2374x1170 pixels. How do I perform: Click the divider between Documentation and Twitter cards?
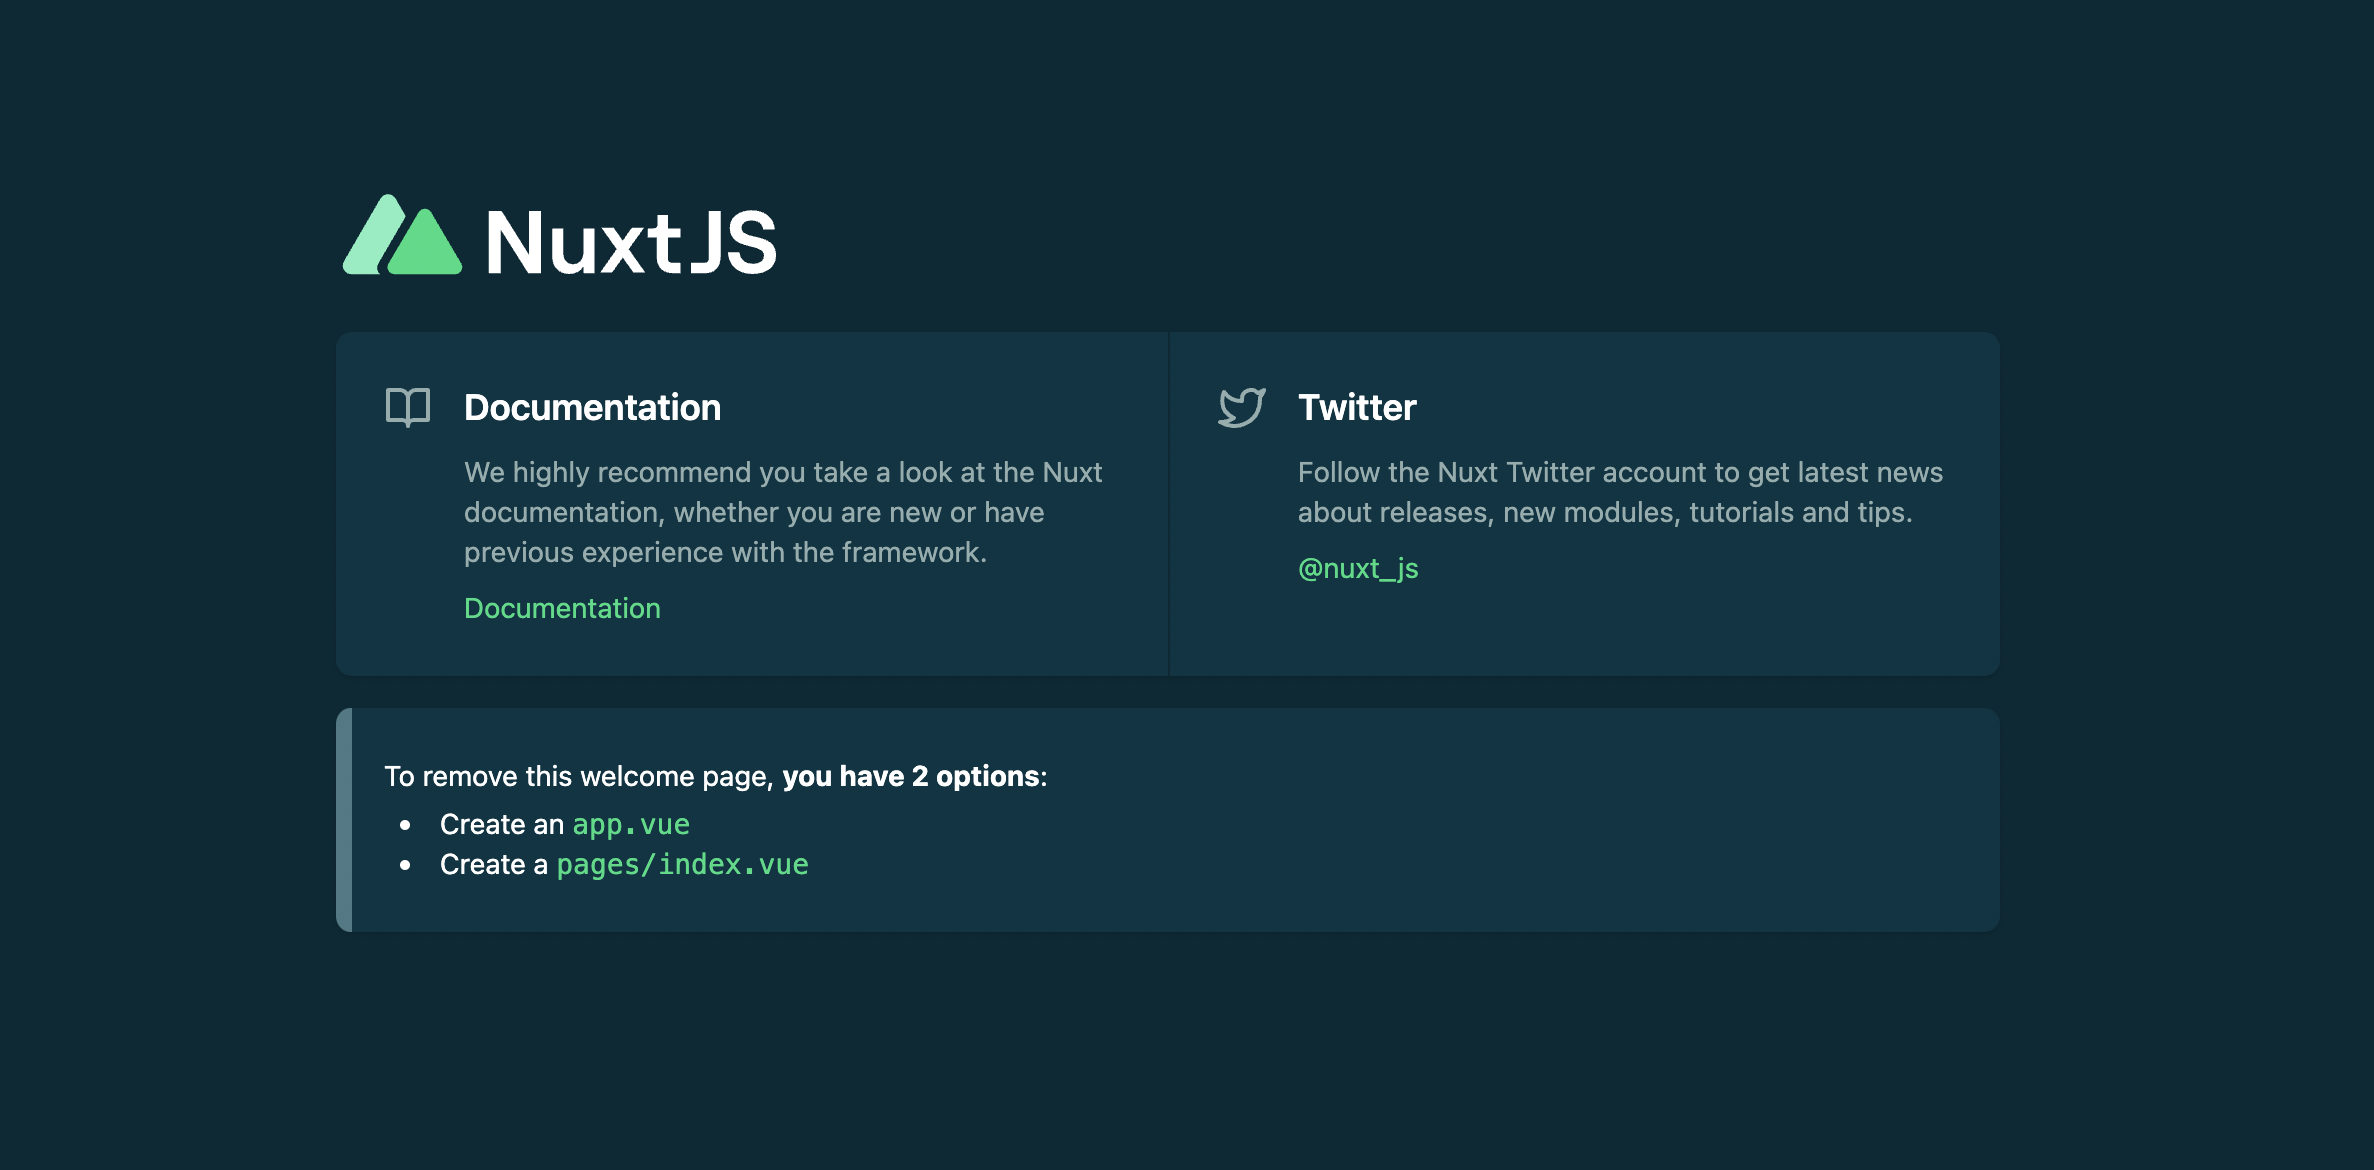(x=1168, y=504)
